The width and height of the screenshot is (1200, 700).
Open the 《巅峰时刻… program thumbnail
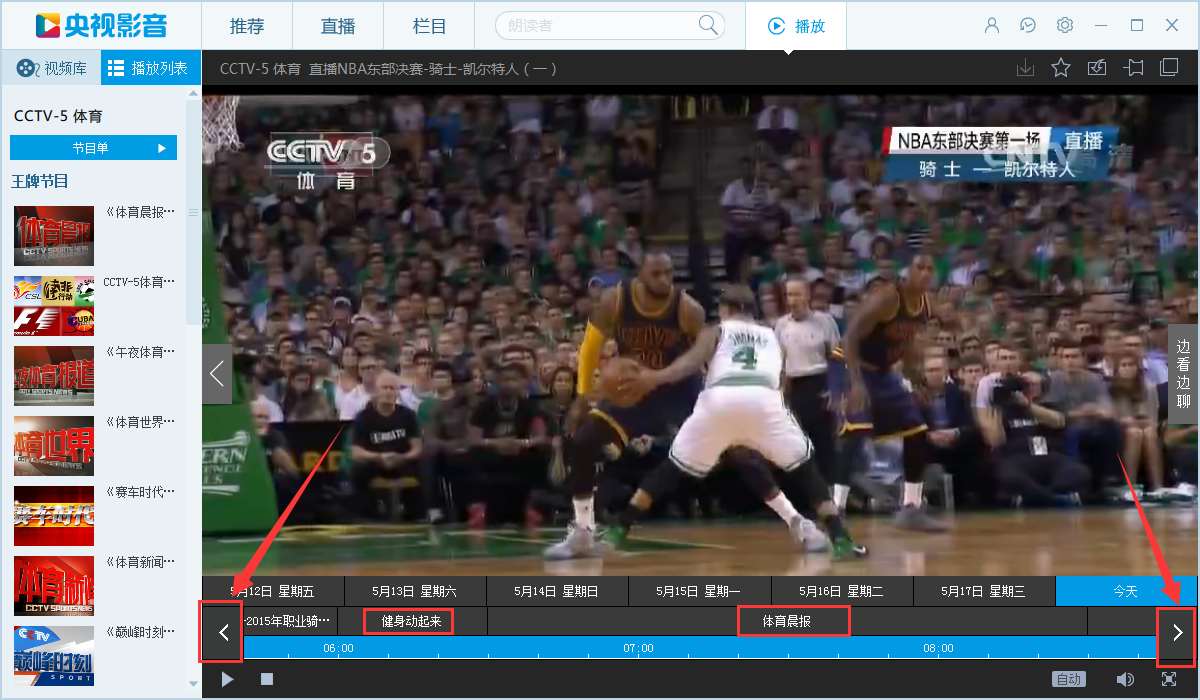coord(54,656)
